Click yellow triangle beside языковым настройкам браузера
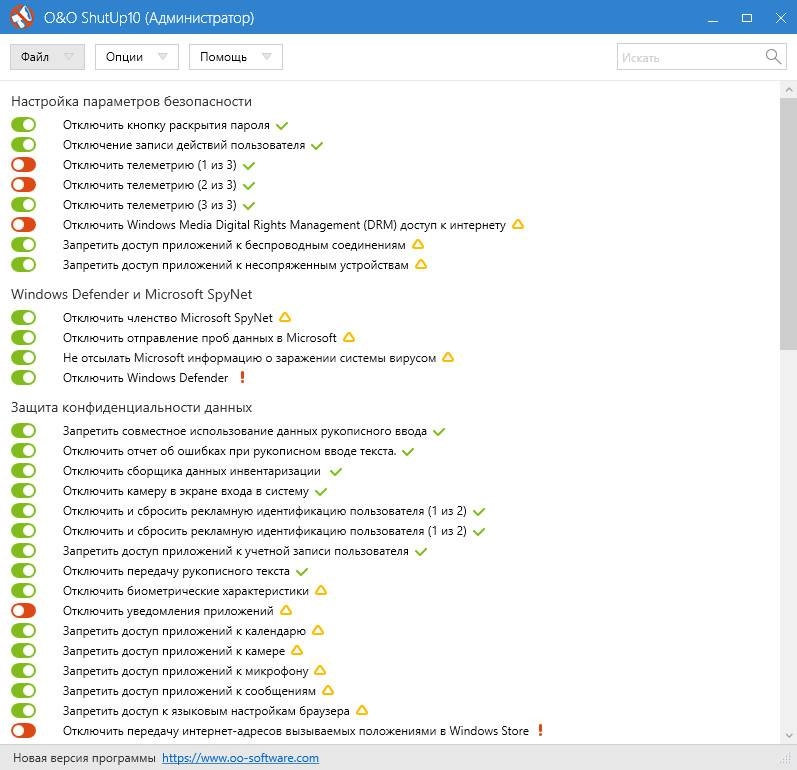The width and height of the screenshot is (797, 770). pyautogui.click(x=362, y=711)
